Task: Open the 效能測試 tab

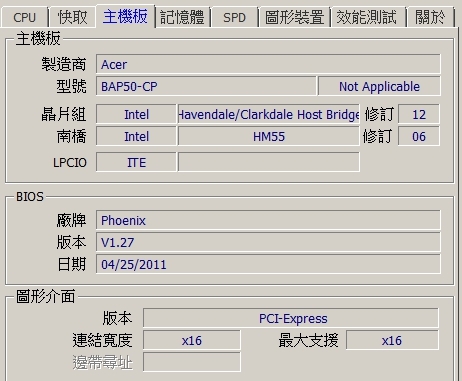Action: [367, 17]
